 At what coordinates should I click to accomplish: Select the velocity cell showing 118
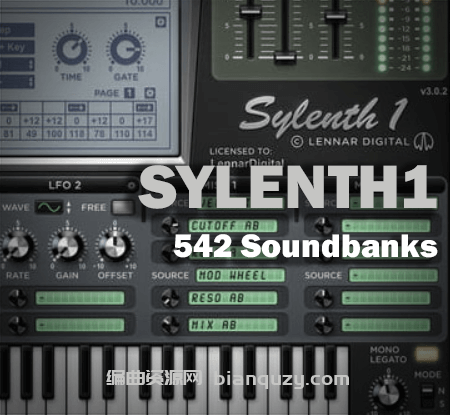pos(77,134)
